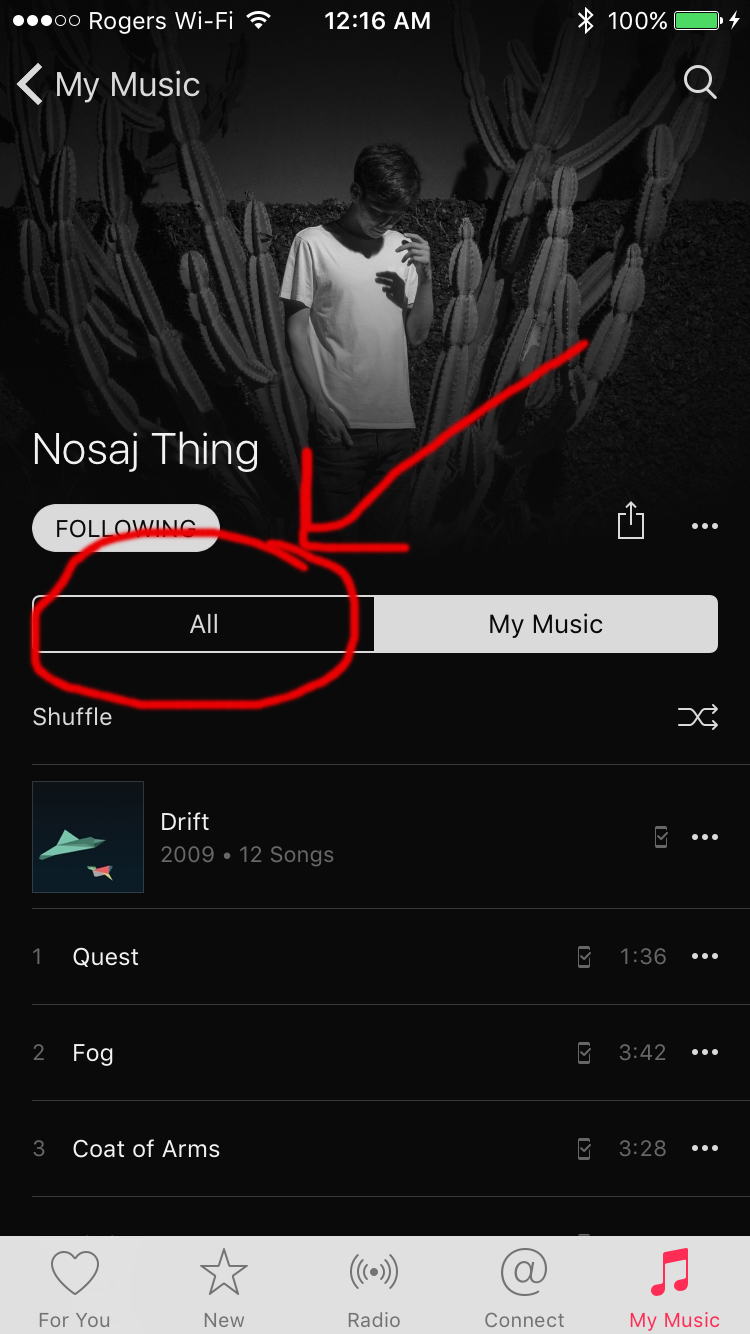
Task: Toggle the FOLLOWING button
Action: pyautogui.click(x=126, y=528)
